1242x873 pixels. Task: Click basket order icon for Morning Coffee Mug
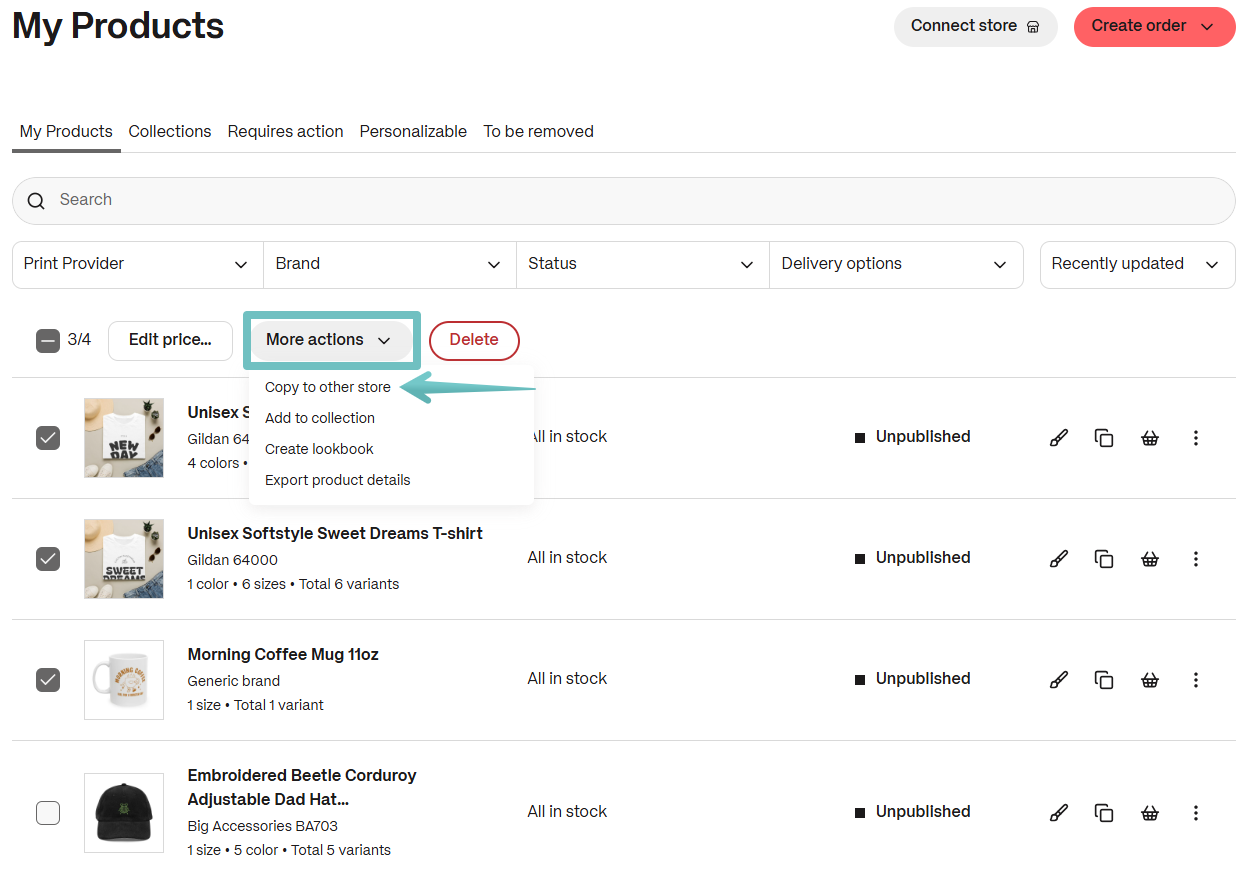(1150, 680)
